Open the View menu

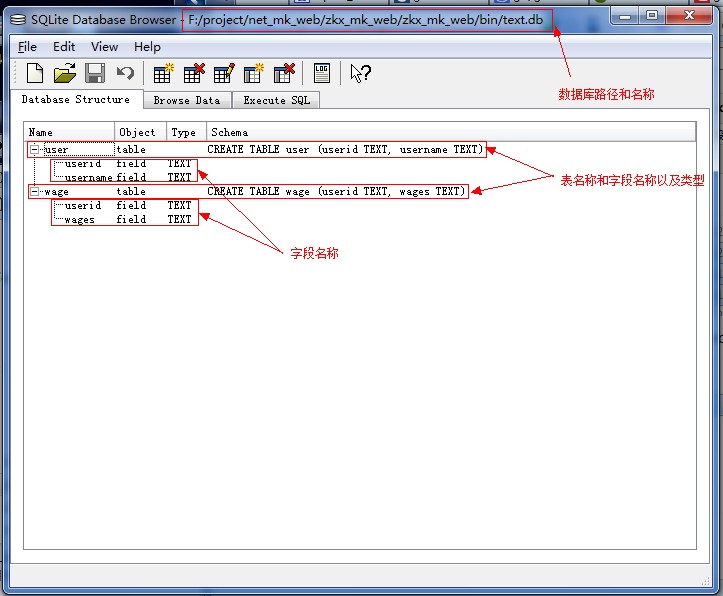point(104,47)
